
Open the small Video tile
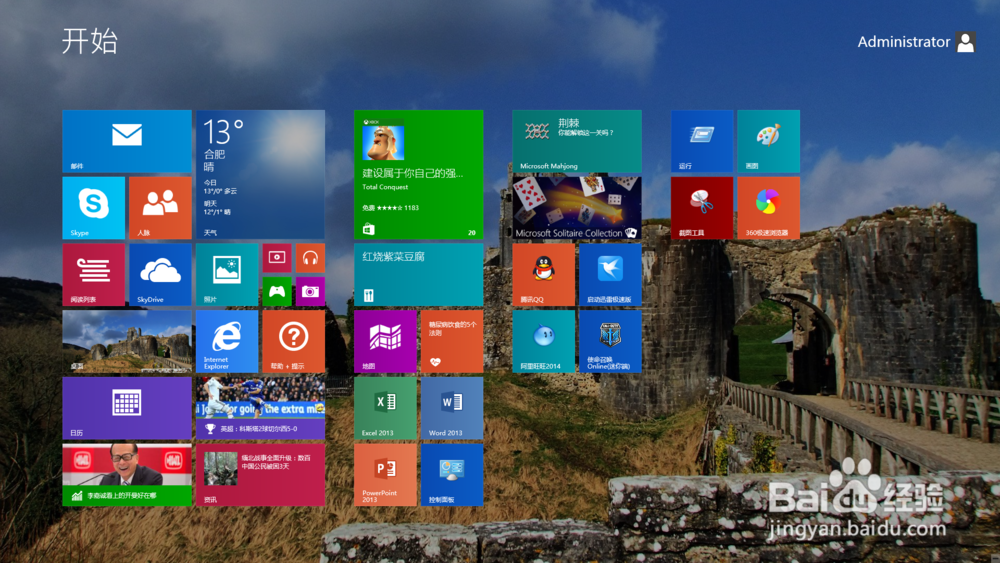277,258
